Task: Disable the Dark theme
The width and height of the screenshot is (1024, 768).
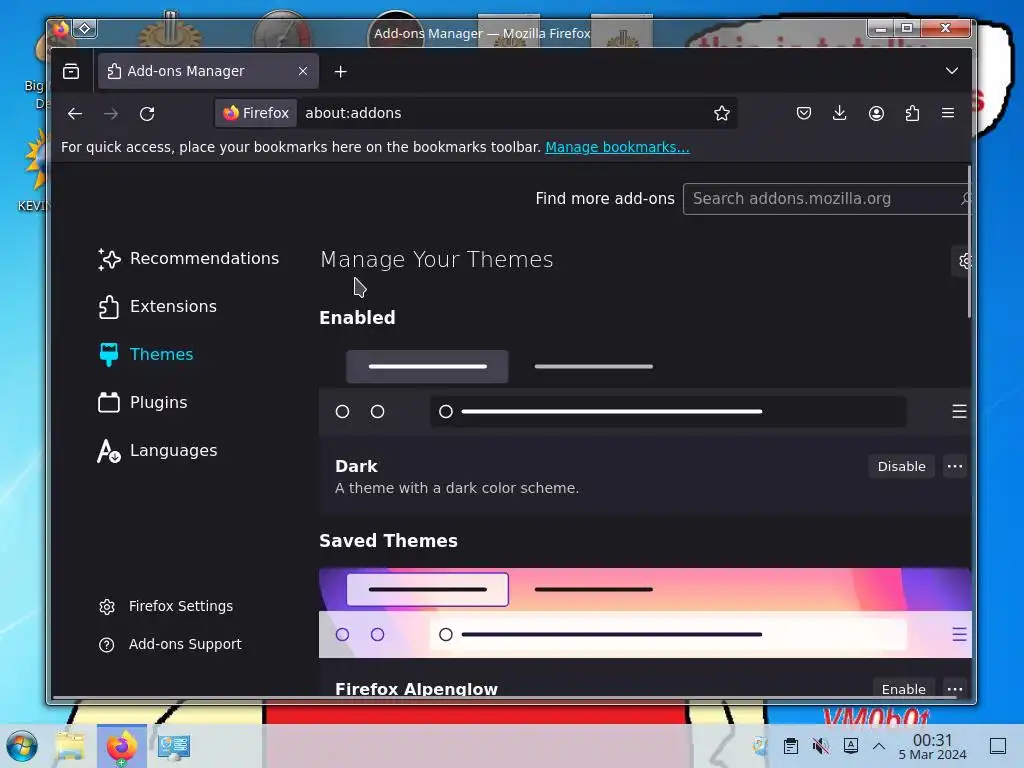Action: click(x=901, y=466)
